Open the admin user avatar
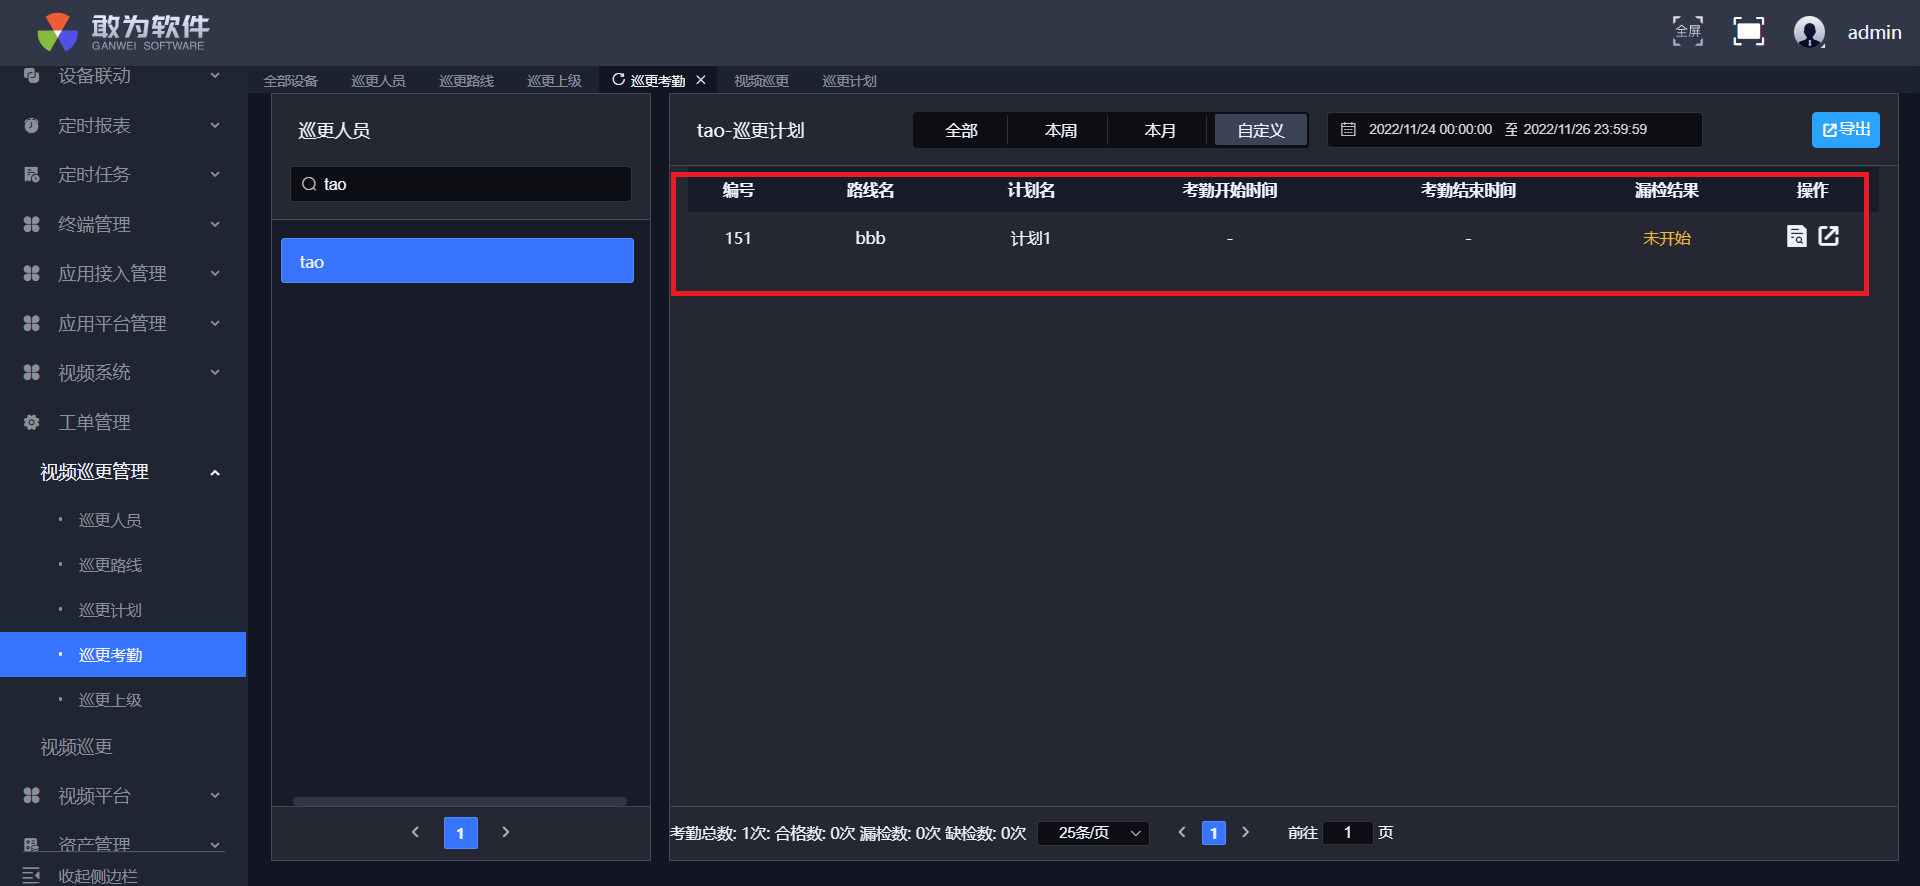Image resolution: width=1920 pixels, height=886 pixels. pyautogui.click(x=1809, y=32)
